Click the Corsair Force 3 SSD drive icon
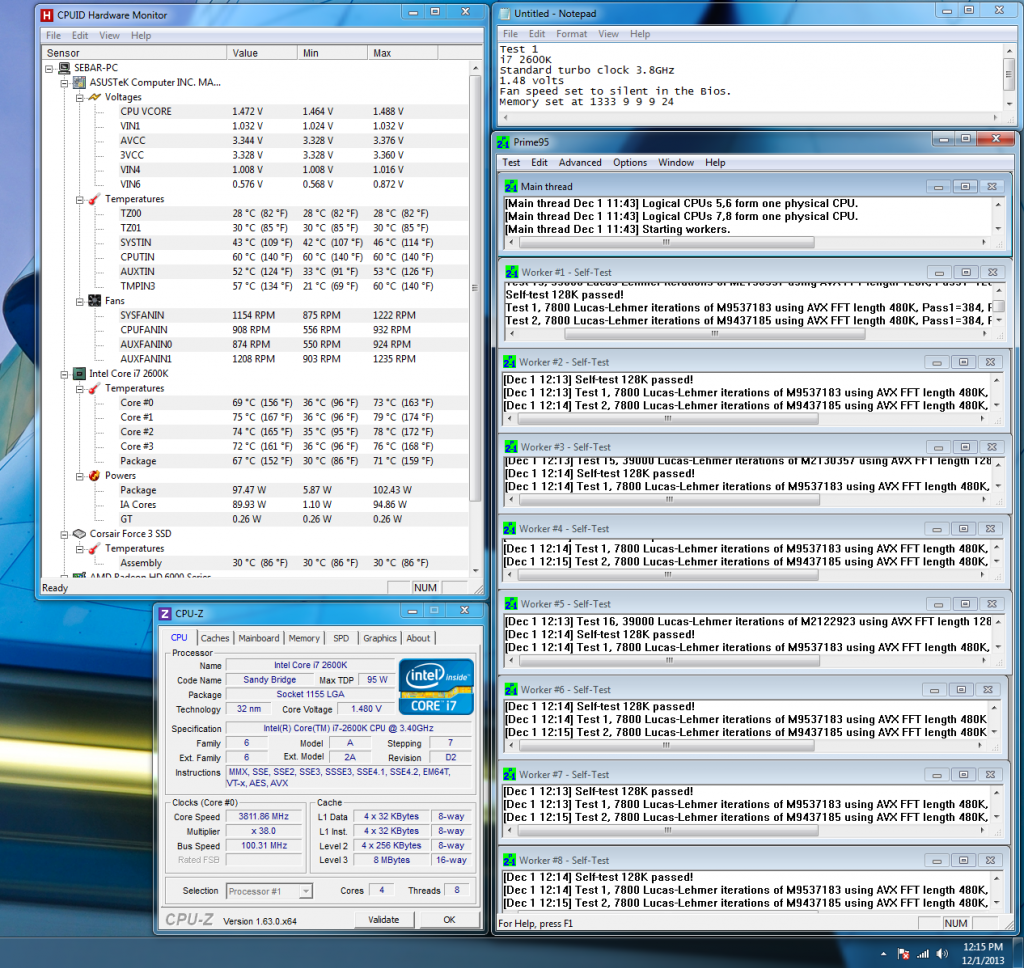This screenshot has width=1024, height=968. [x=80, y=534]
